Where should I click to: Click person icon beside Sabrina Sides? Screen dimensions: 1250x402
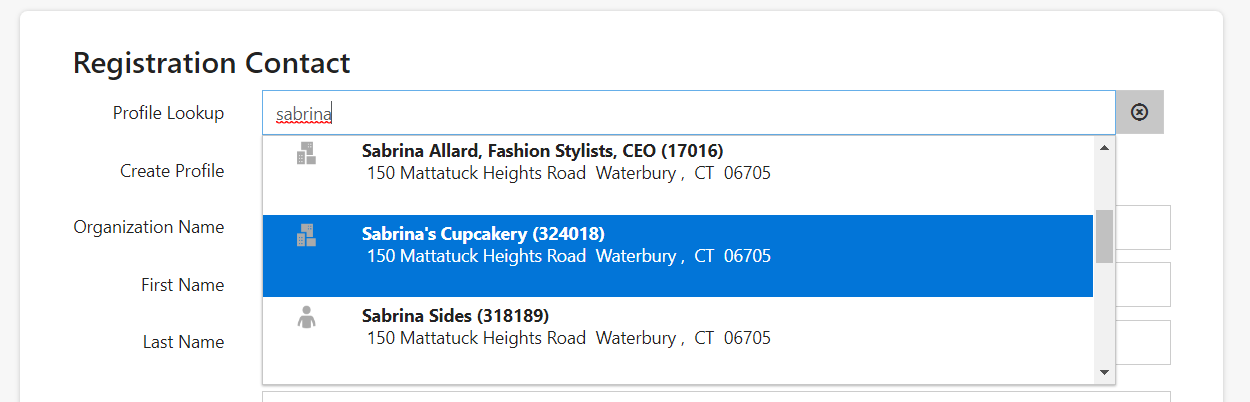[306, 318]
